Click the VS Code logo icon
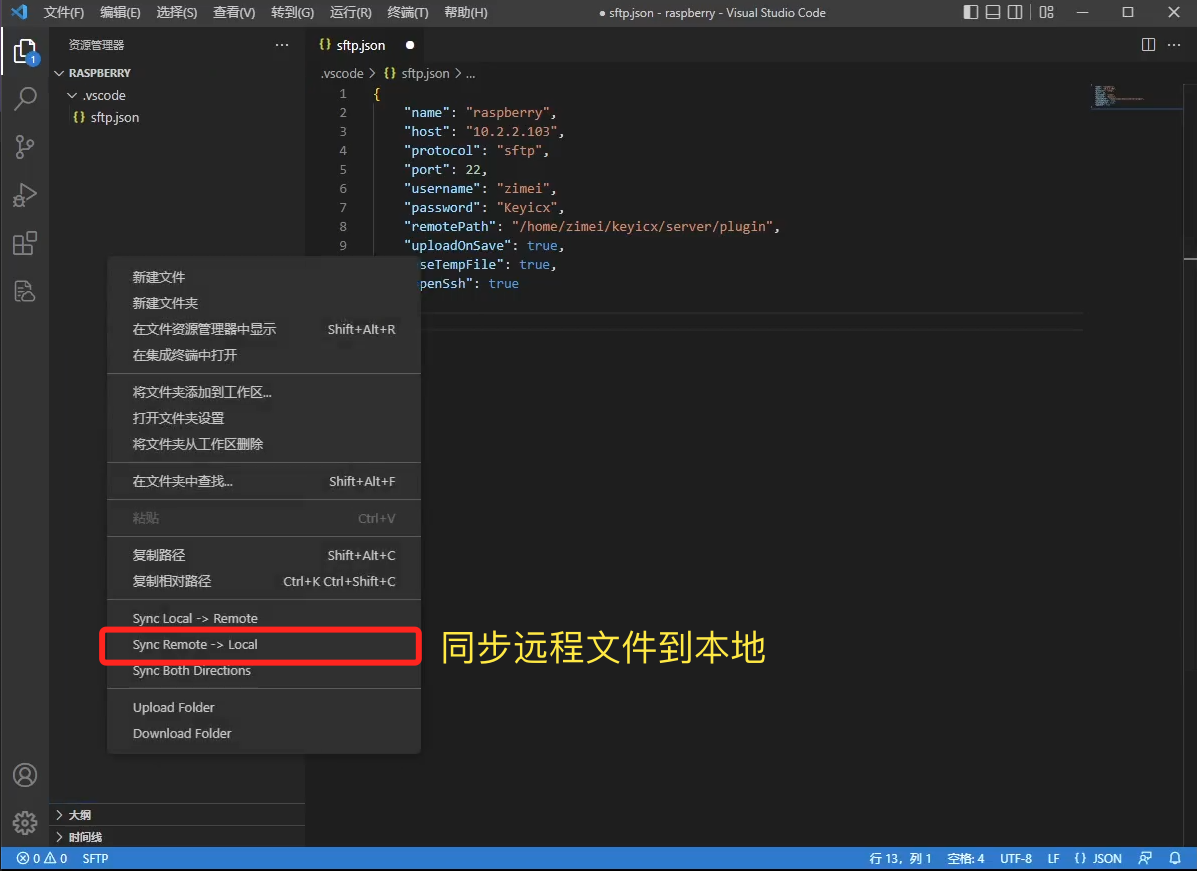This screenshot has width=1197, height=871. click(19, 12)
